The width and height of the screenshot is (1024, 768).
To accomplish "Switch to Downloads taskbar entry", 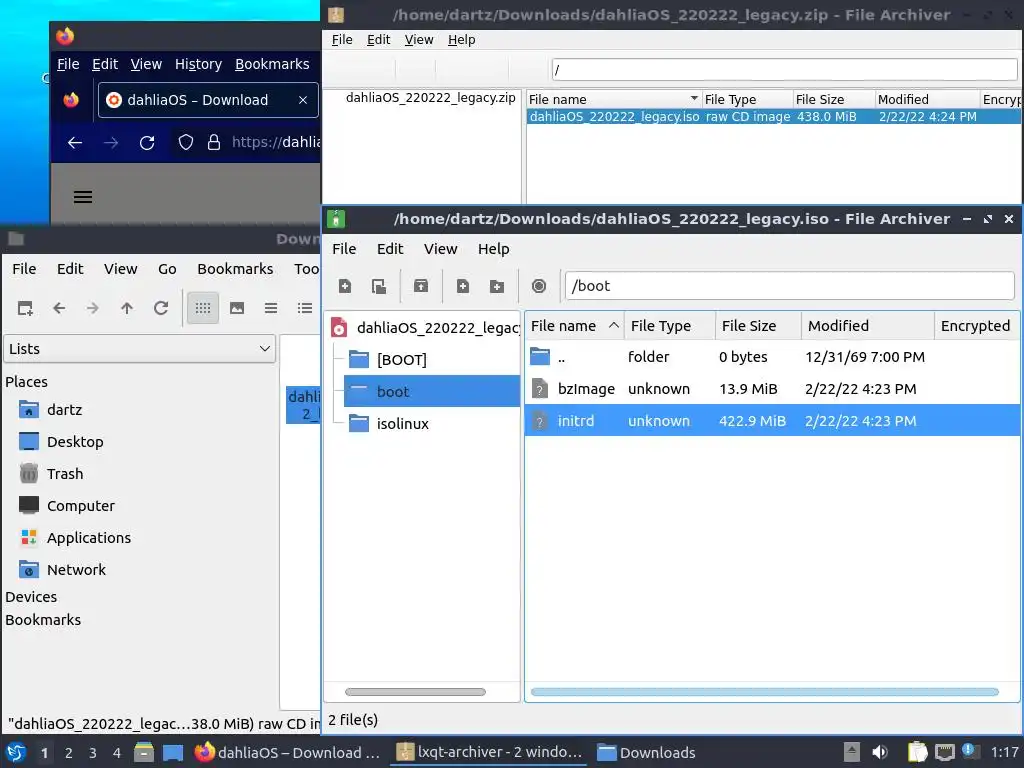I will click(647, 752).
